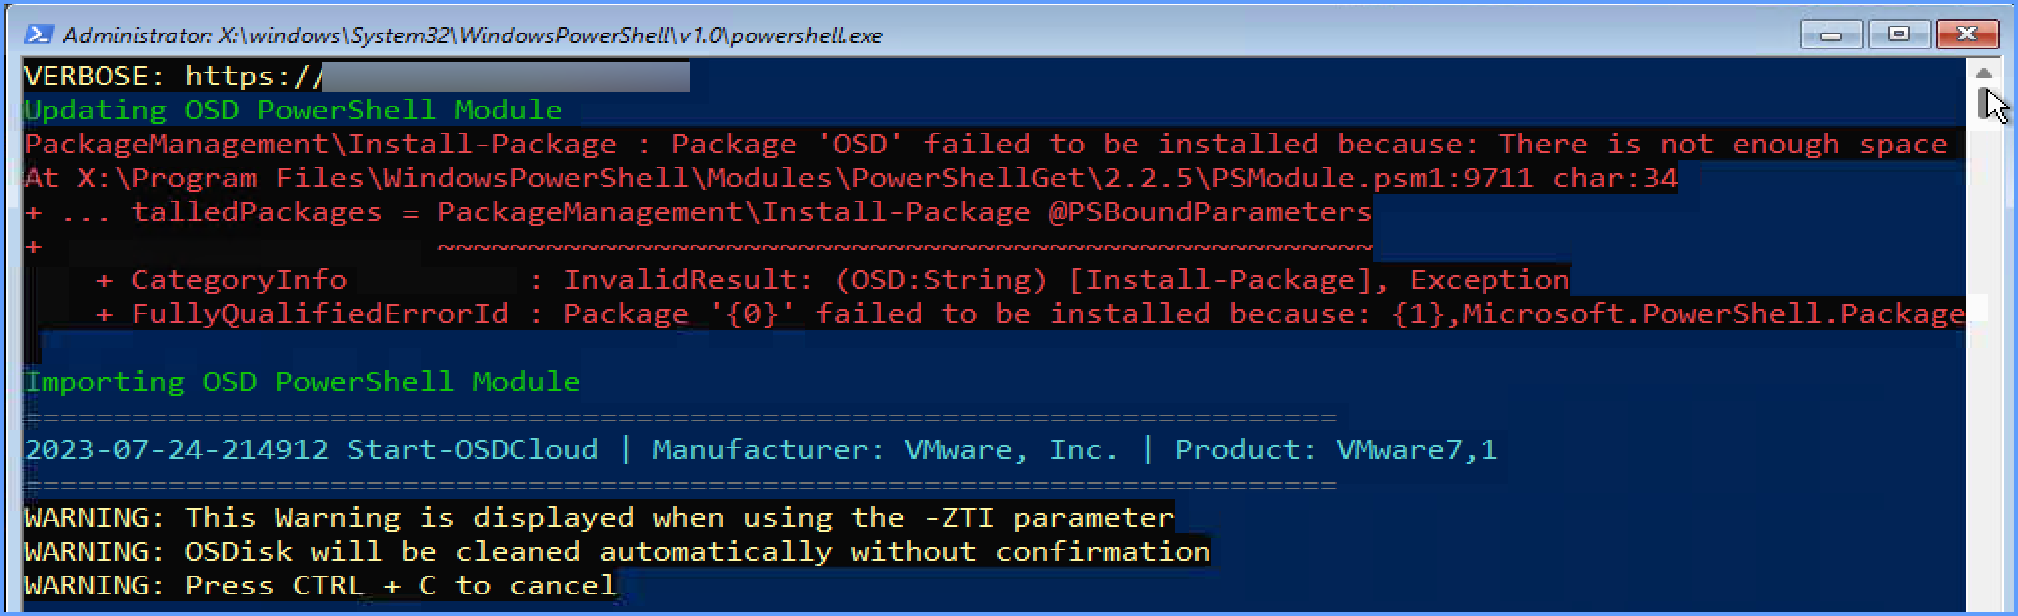
Task: Click the 'Importing OSD PowerShell Module' text
Action: click(302, 381)
